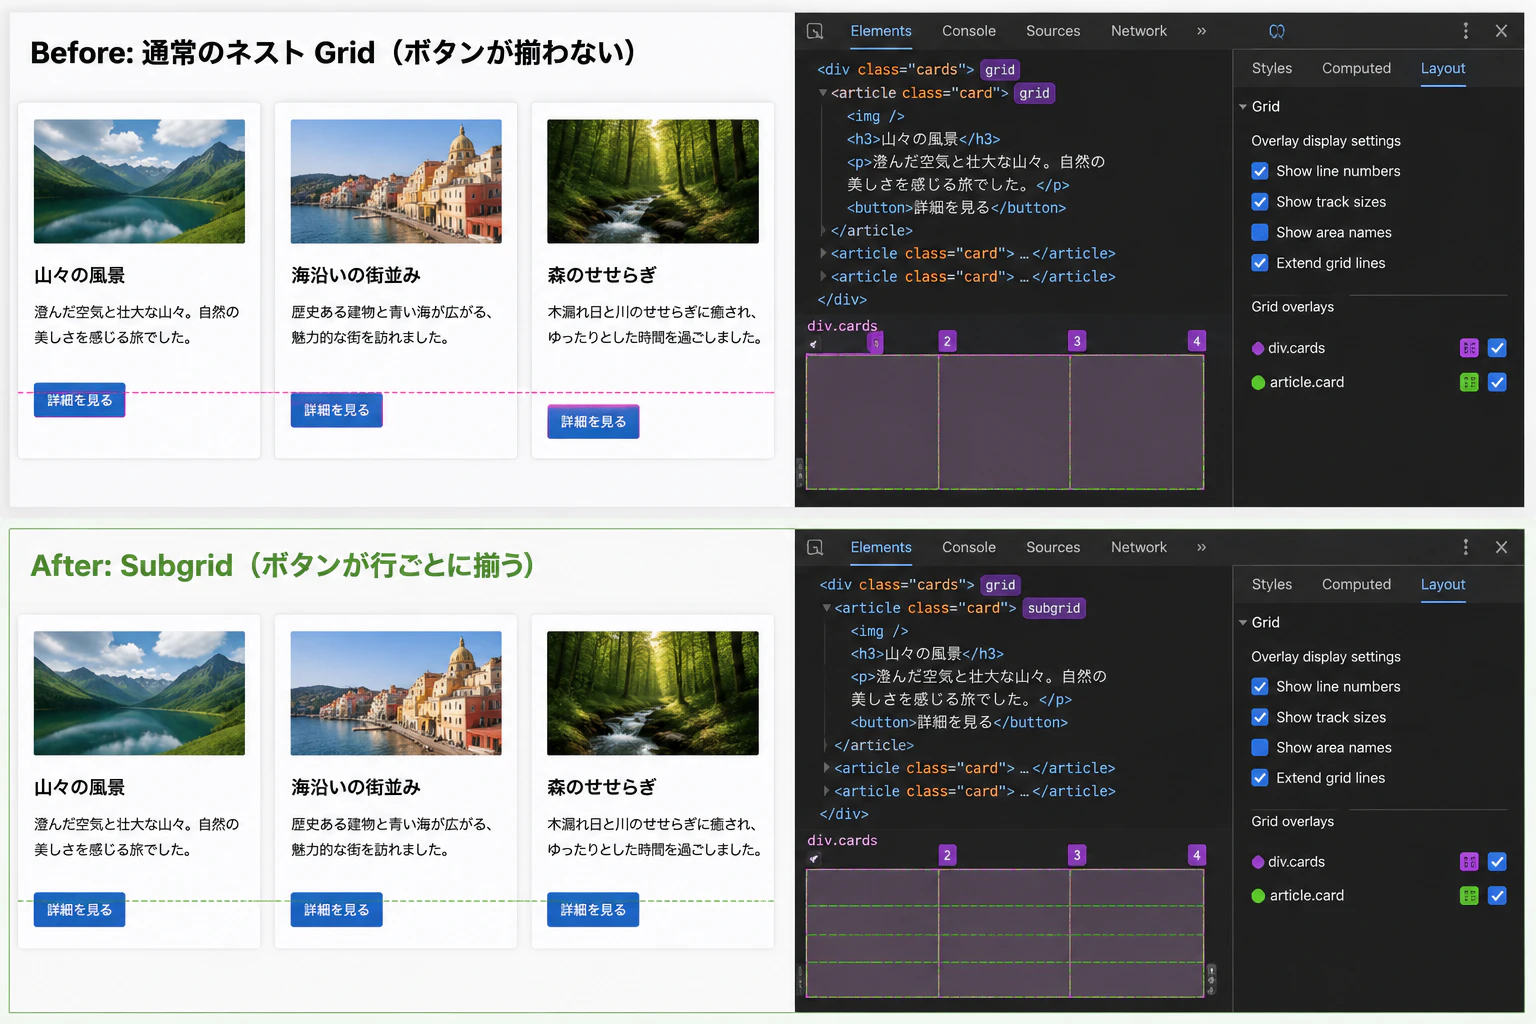Click the green highlight icon for article.card in Before overlays
The width and height of the screenshot is (1536, 1024).
1469,382
